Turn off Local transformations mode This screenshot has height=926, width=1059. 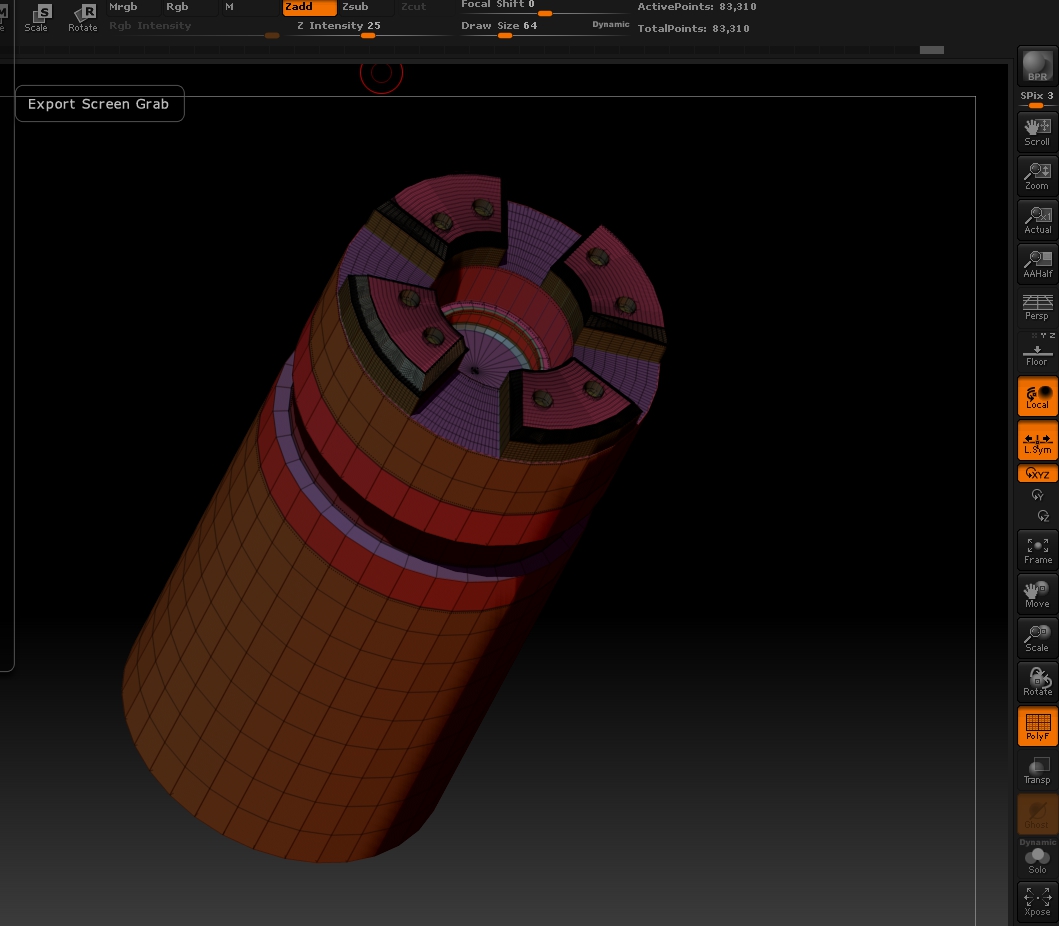click(x=1037, y=395)
